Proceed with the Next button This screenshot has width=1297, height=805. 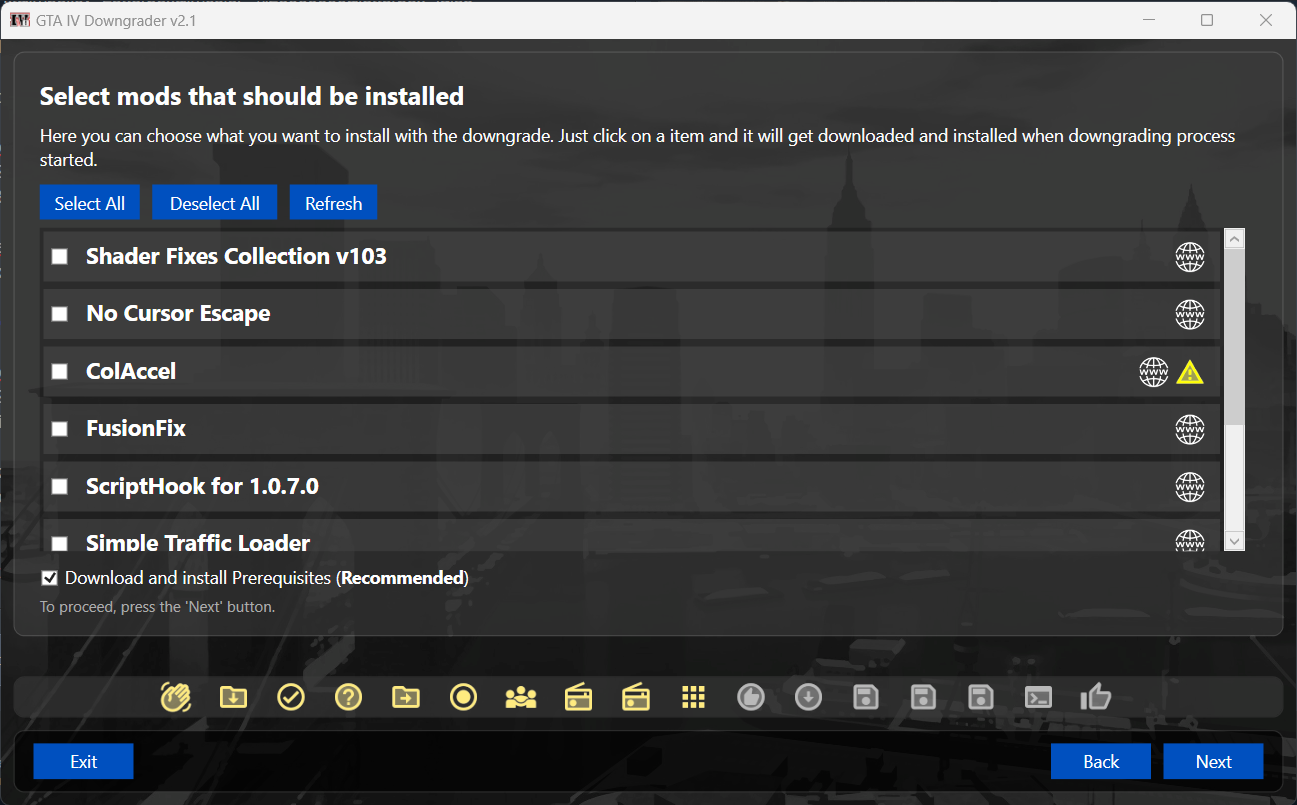(1214, 762)
